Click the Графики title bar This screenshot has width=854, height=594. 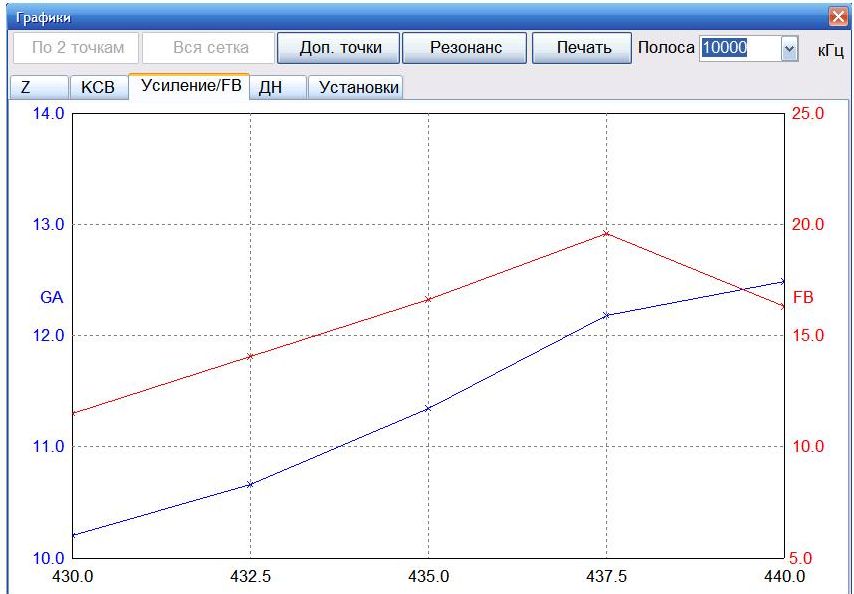(414, 17)
